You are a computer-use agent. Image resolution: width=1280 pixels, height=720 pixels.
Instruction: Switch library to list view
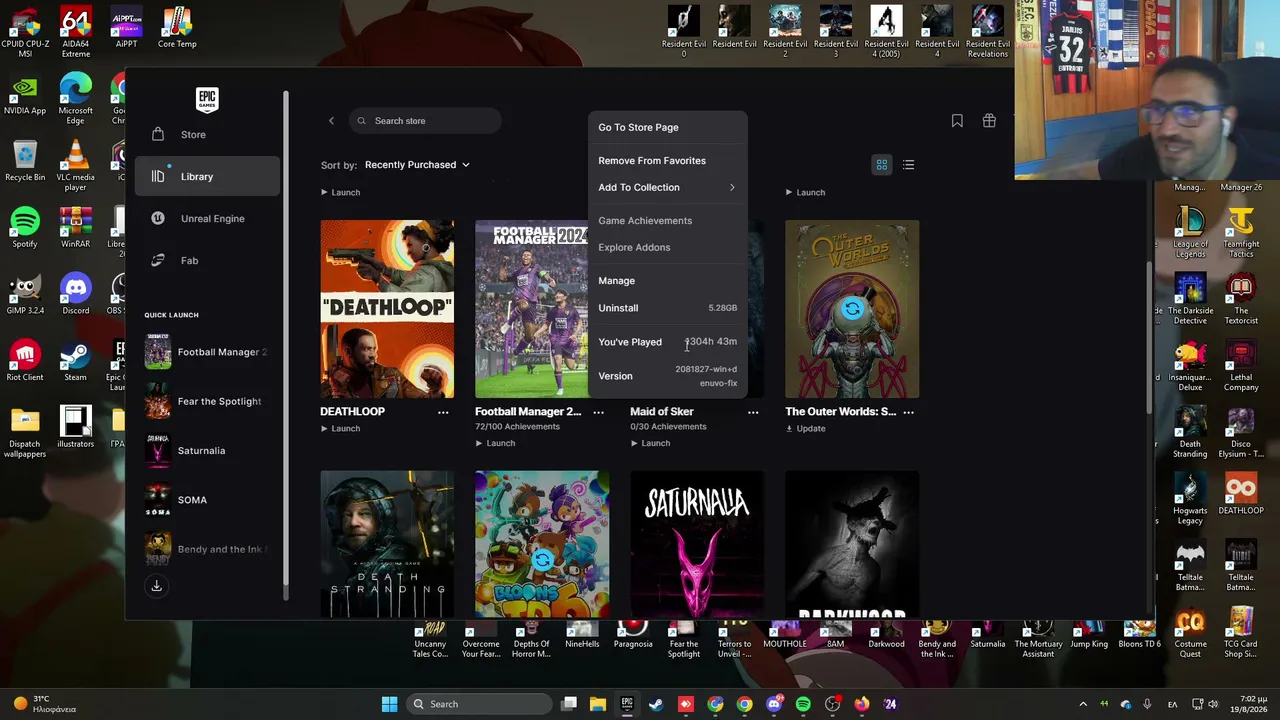pyautogui.click(x=908, y=165)
